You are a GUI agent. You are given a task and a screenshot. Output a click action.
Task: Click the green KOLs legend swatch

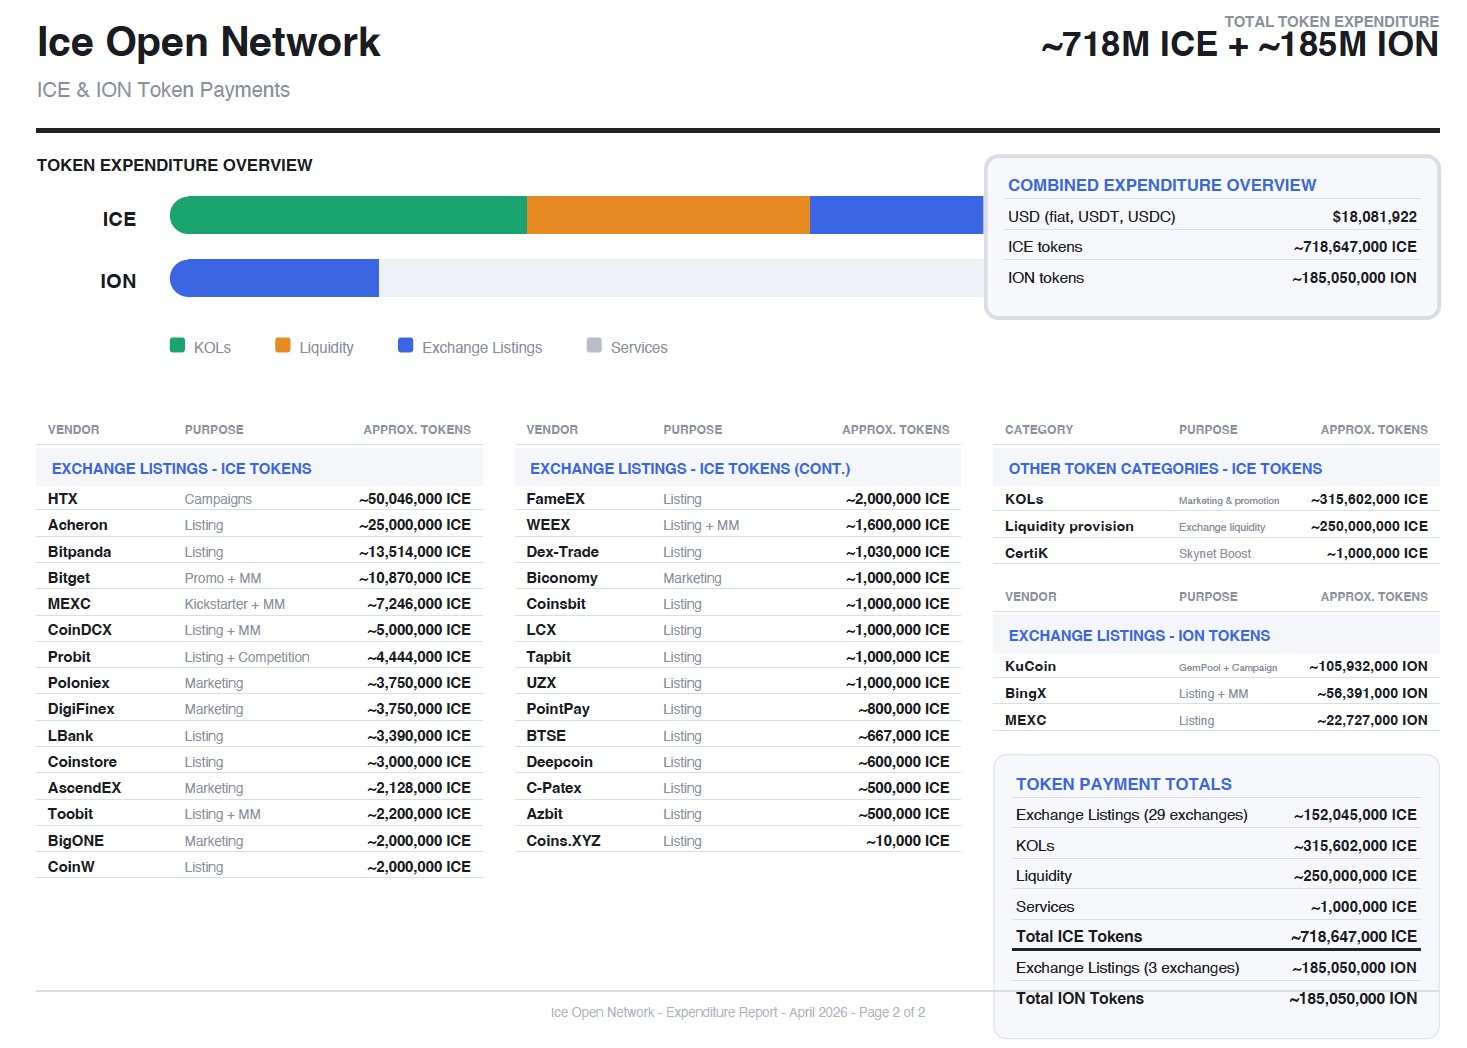click(177, 346)
